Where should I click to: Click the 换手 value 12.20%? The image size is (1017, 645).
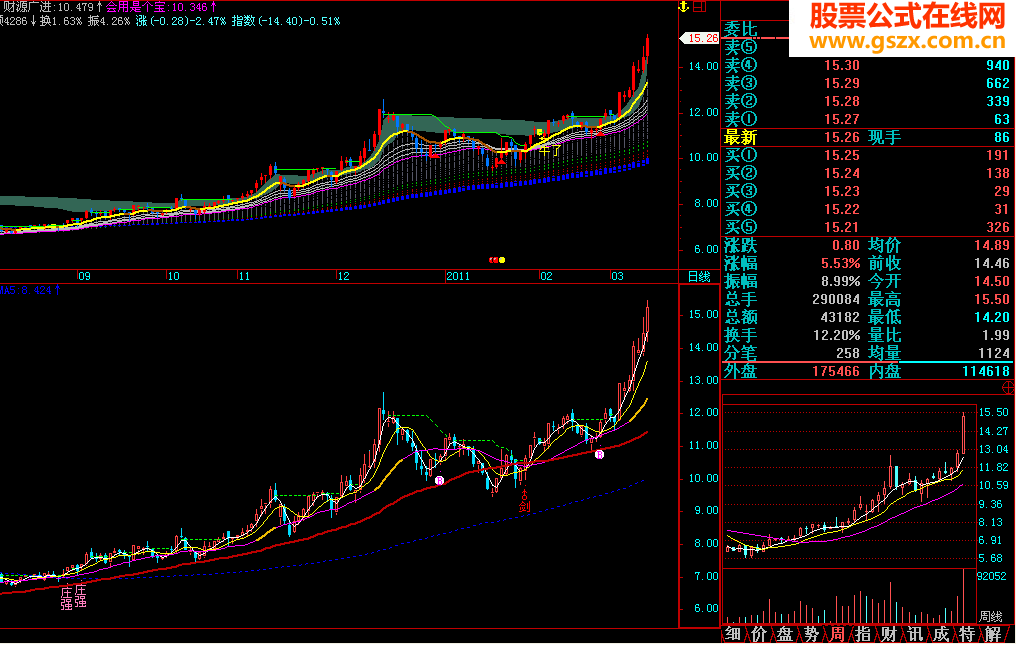(x=837, y=335)
